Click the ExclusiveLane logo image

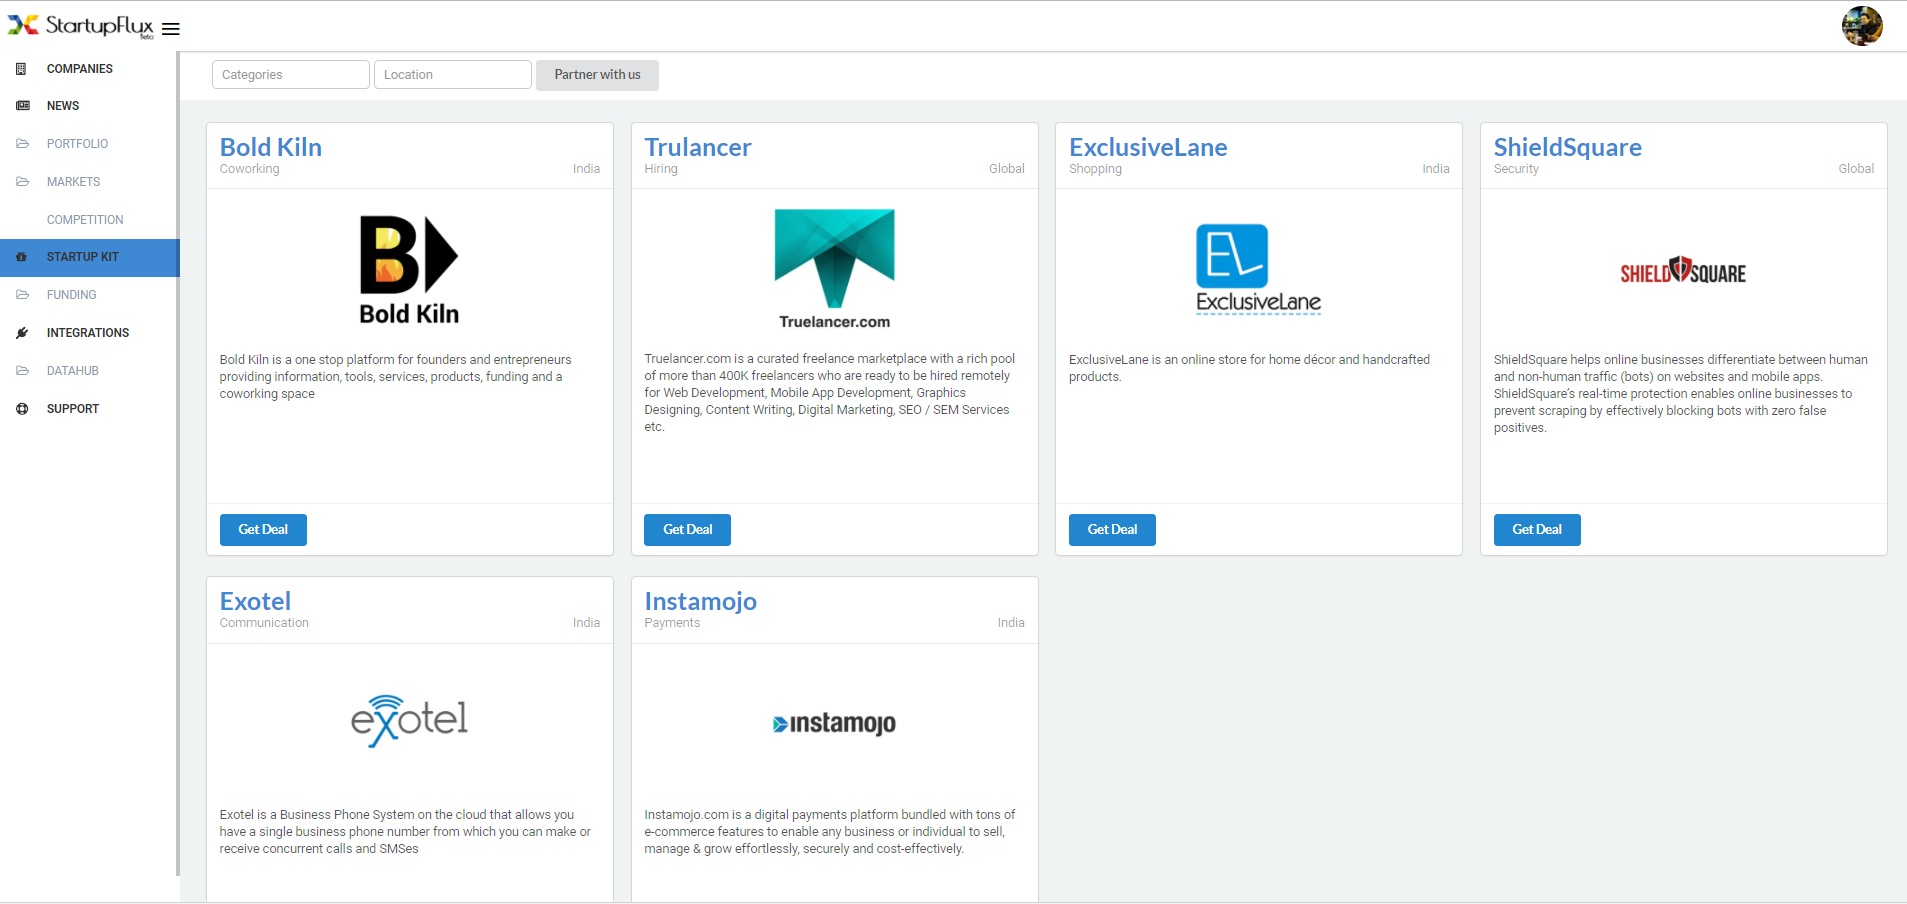[1259, 270]
